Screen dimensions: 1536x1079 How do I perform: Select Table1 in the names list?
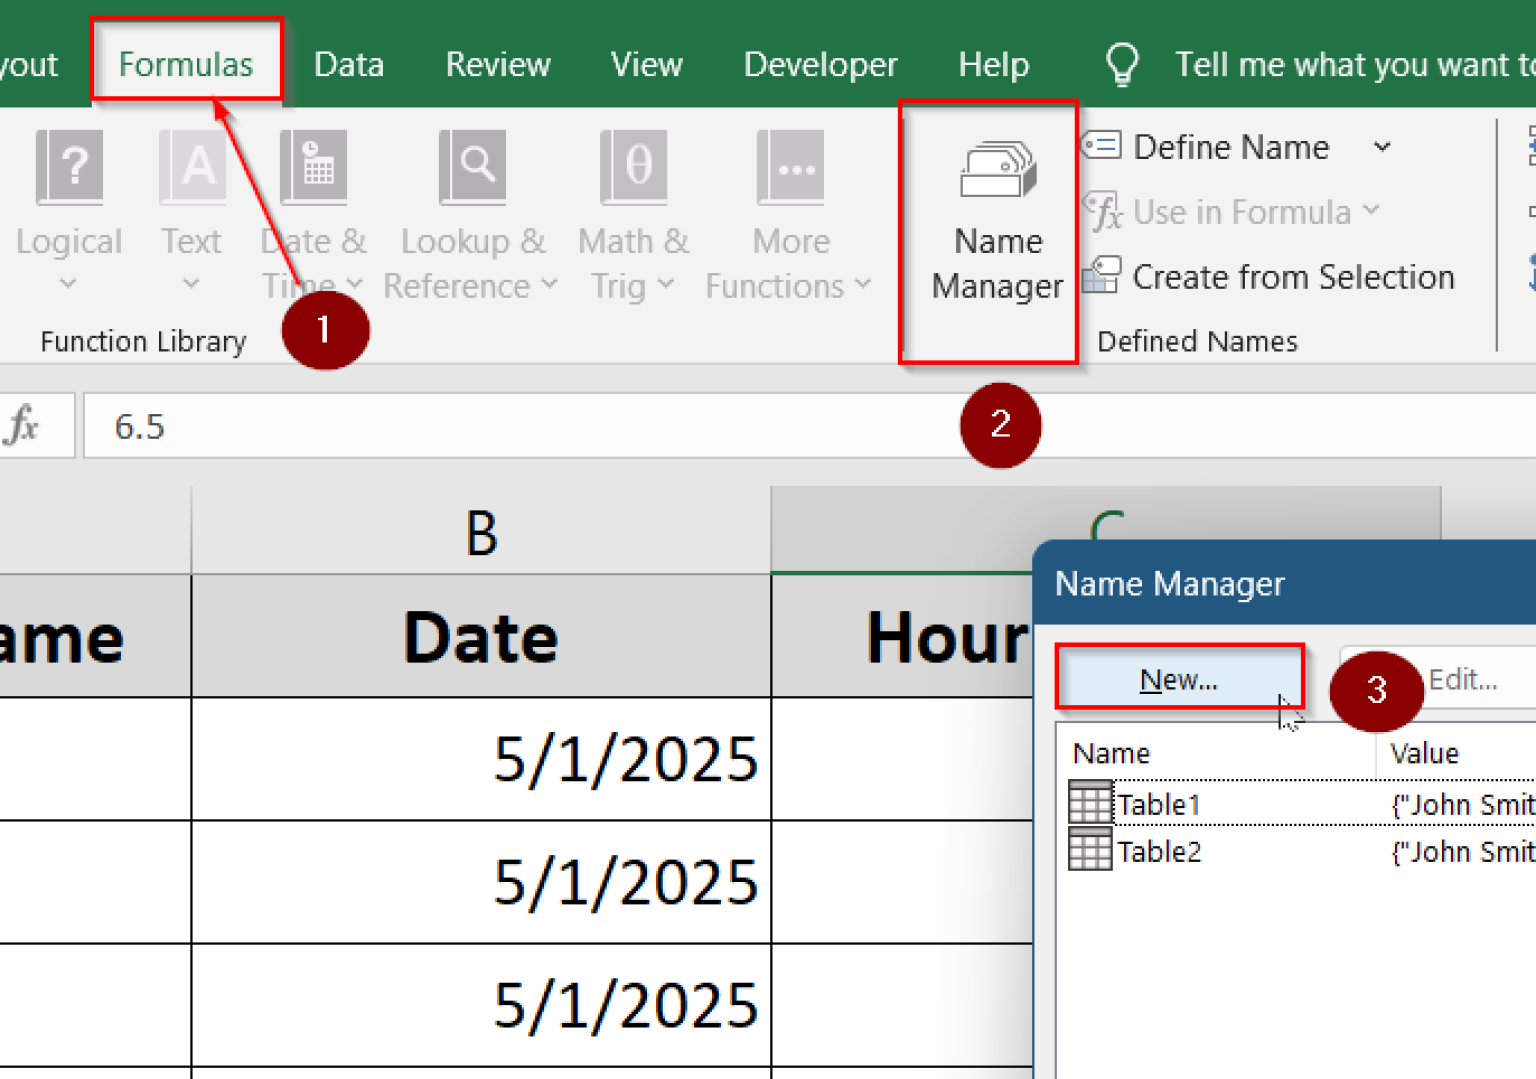pos(1158,804)
